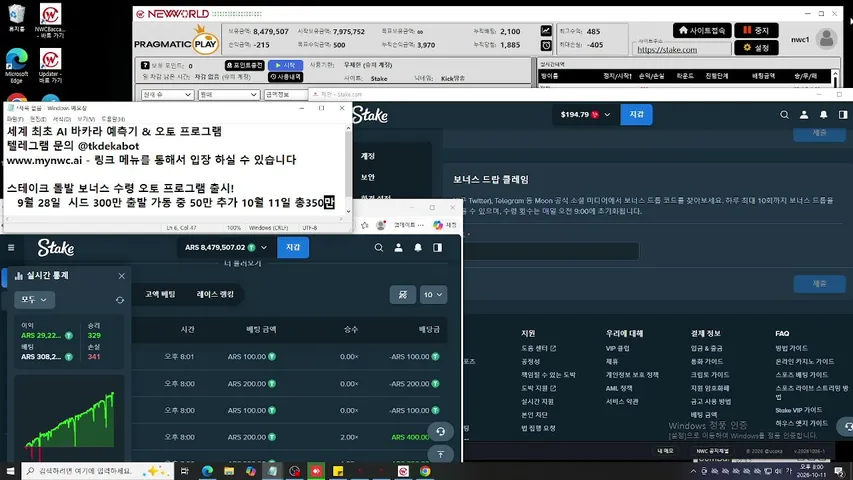Open the 모두 filter dropdown in stats
This screenshot has height=480, width=853.
[x=34, y=300]
